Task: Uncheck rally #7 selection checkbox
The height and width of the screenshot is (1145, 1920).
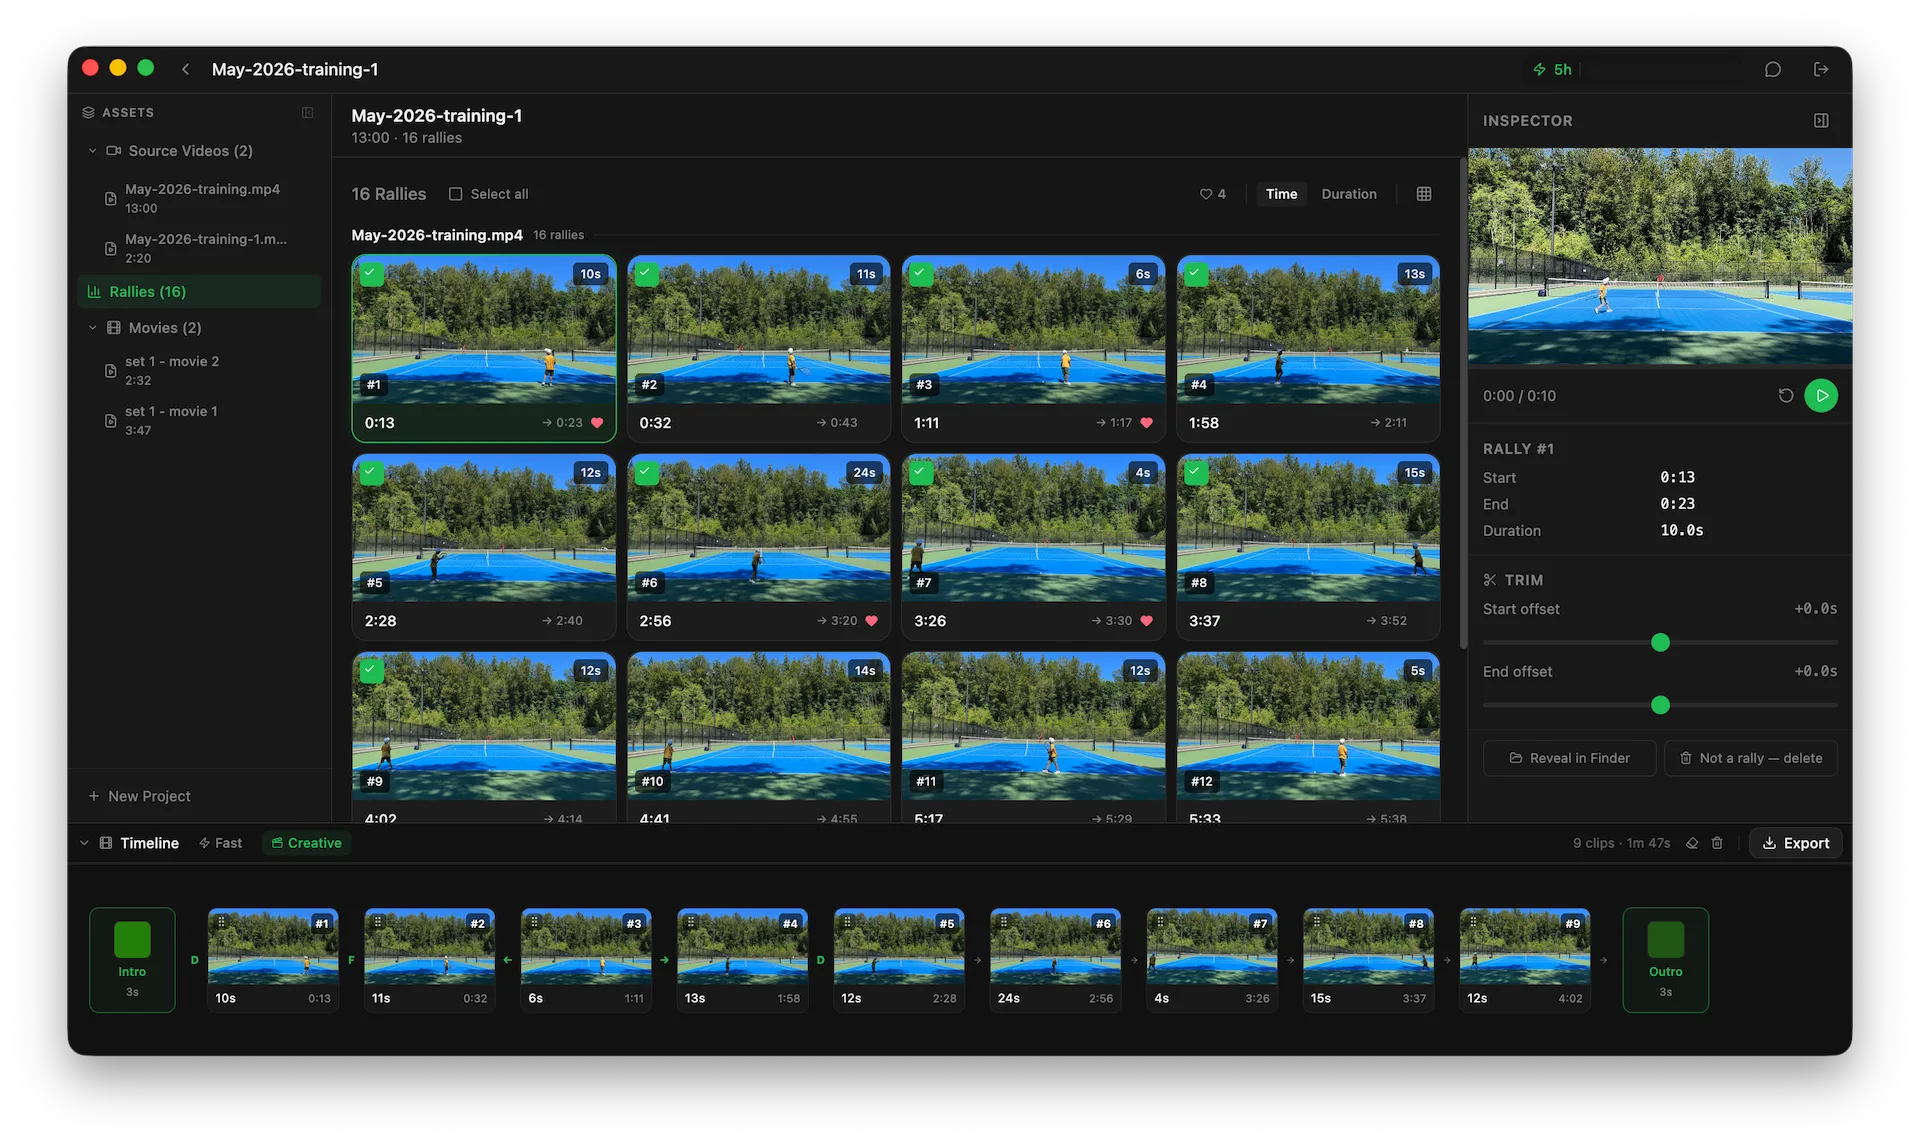Action: click(921, 473)
